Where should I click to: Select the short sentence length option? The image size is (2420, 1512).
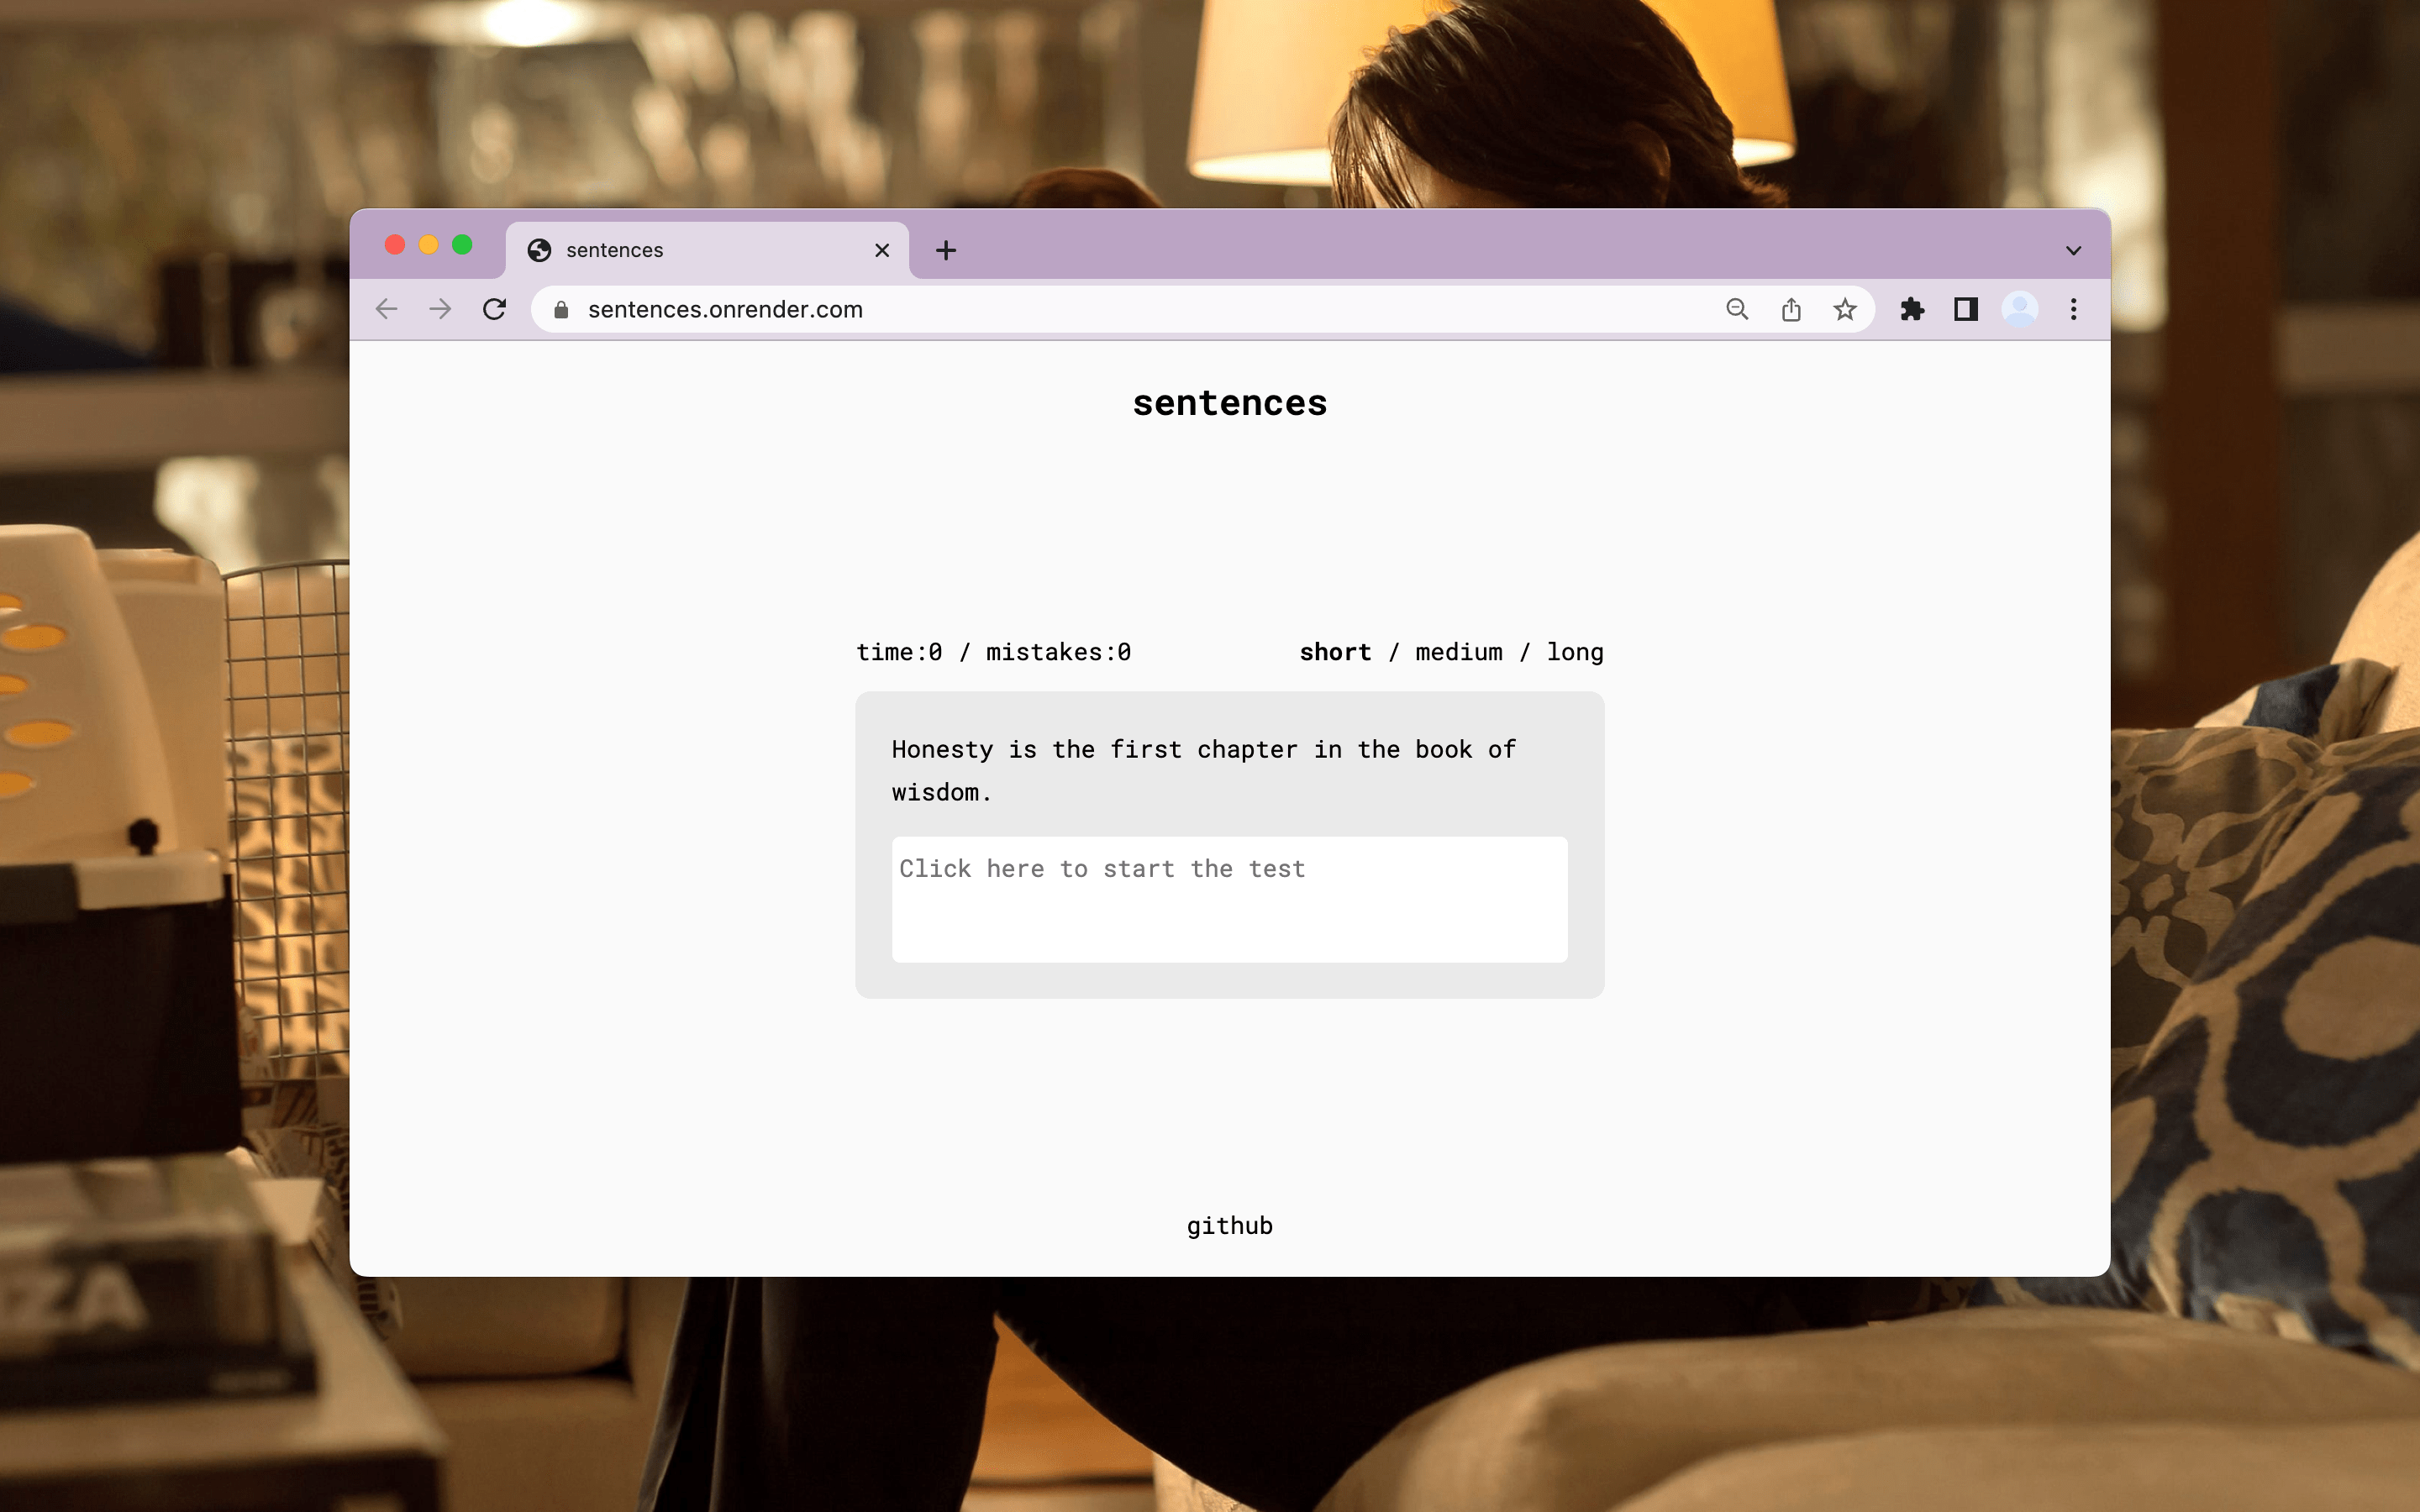(x=1335, y=651)
